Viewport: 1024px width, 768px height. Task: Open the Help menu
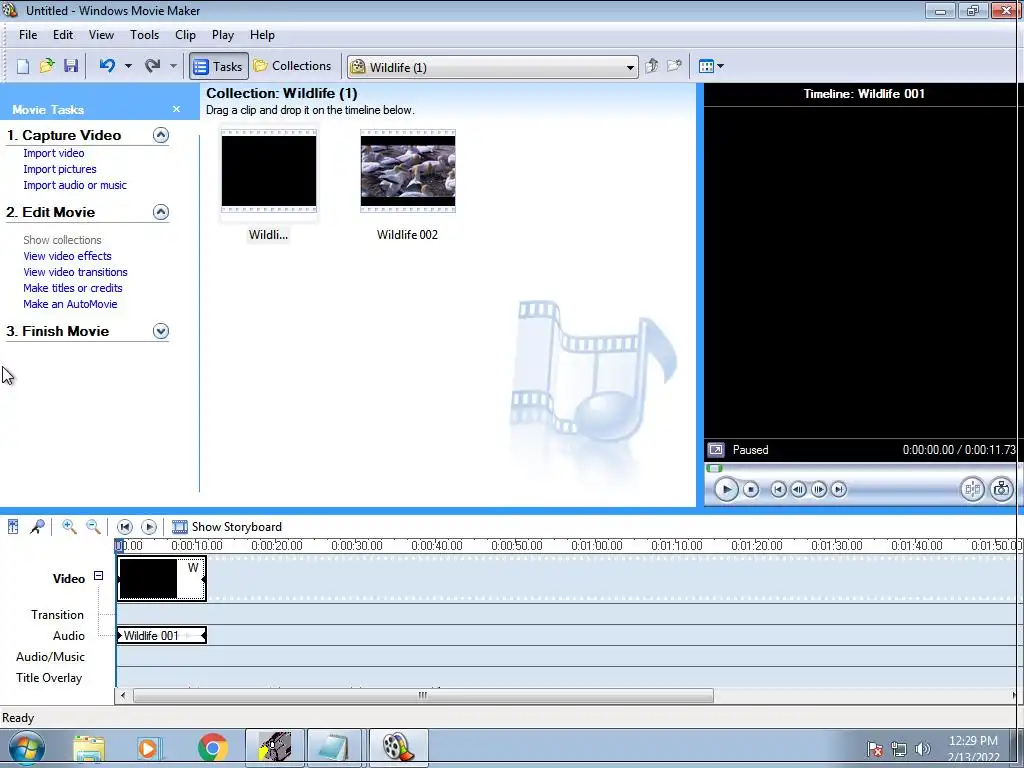pyautogui.click(x=262, y=35)
